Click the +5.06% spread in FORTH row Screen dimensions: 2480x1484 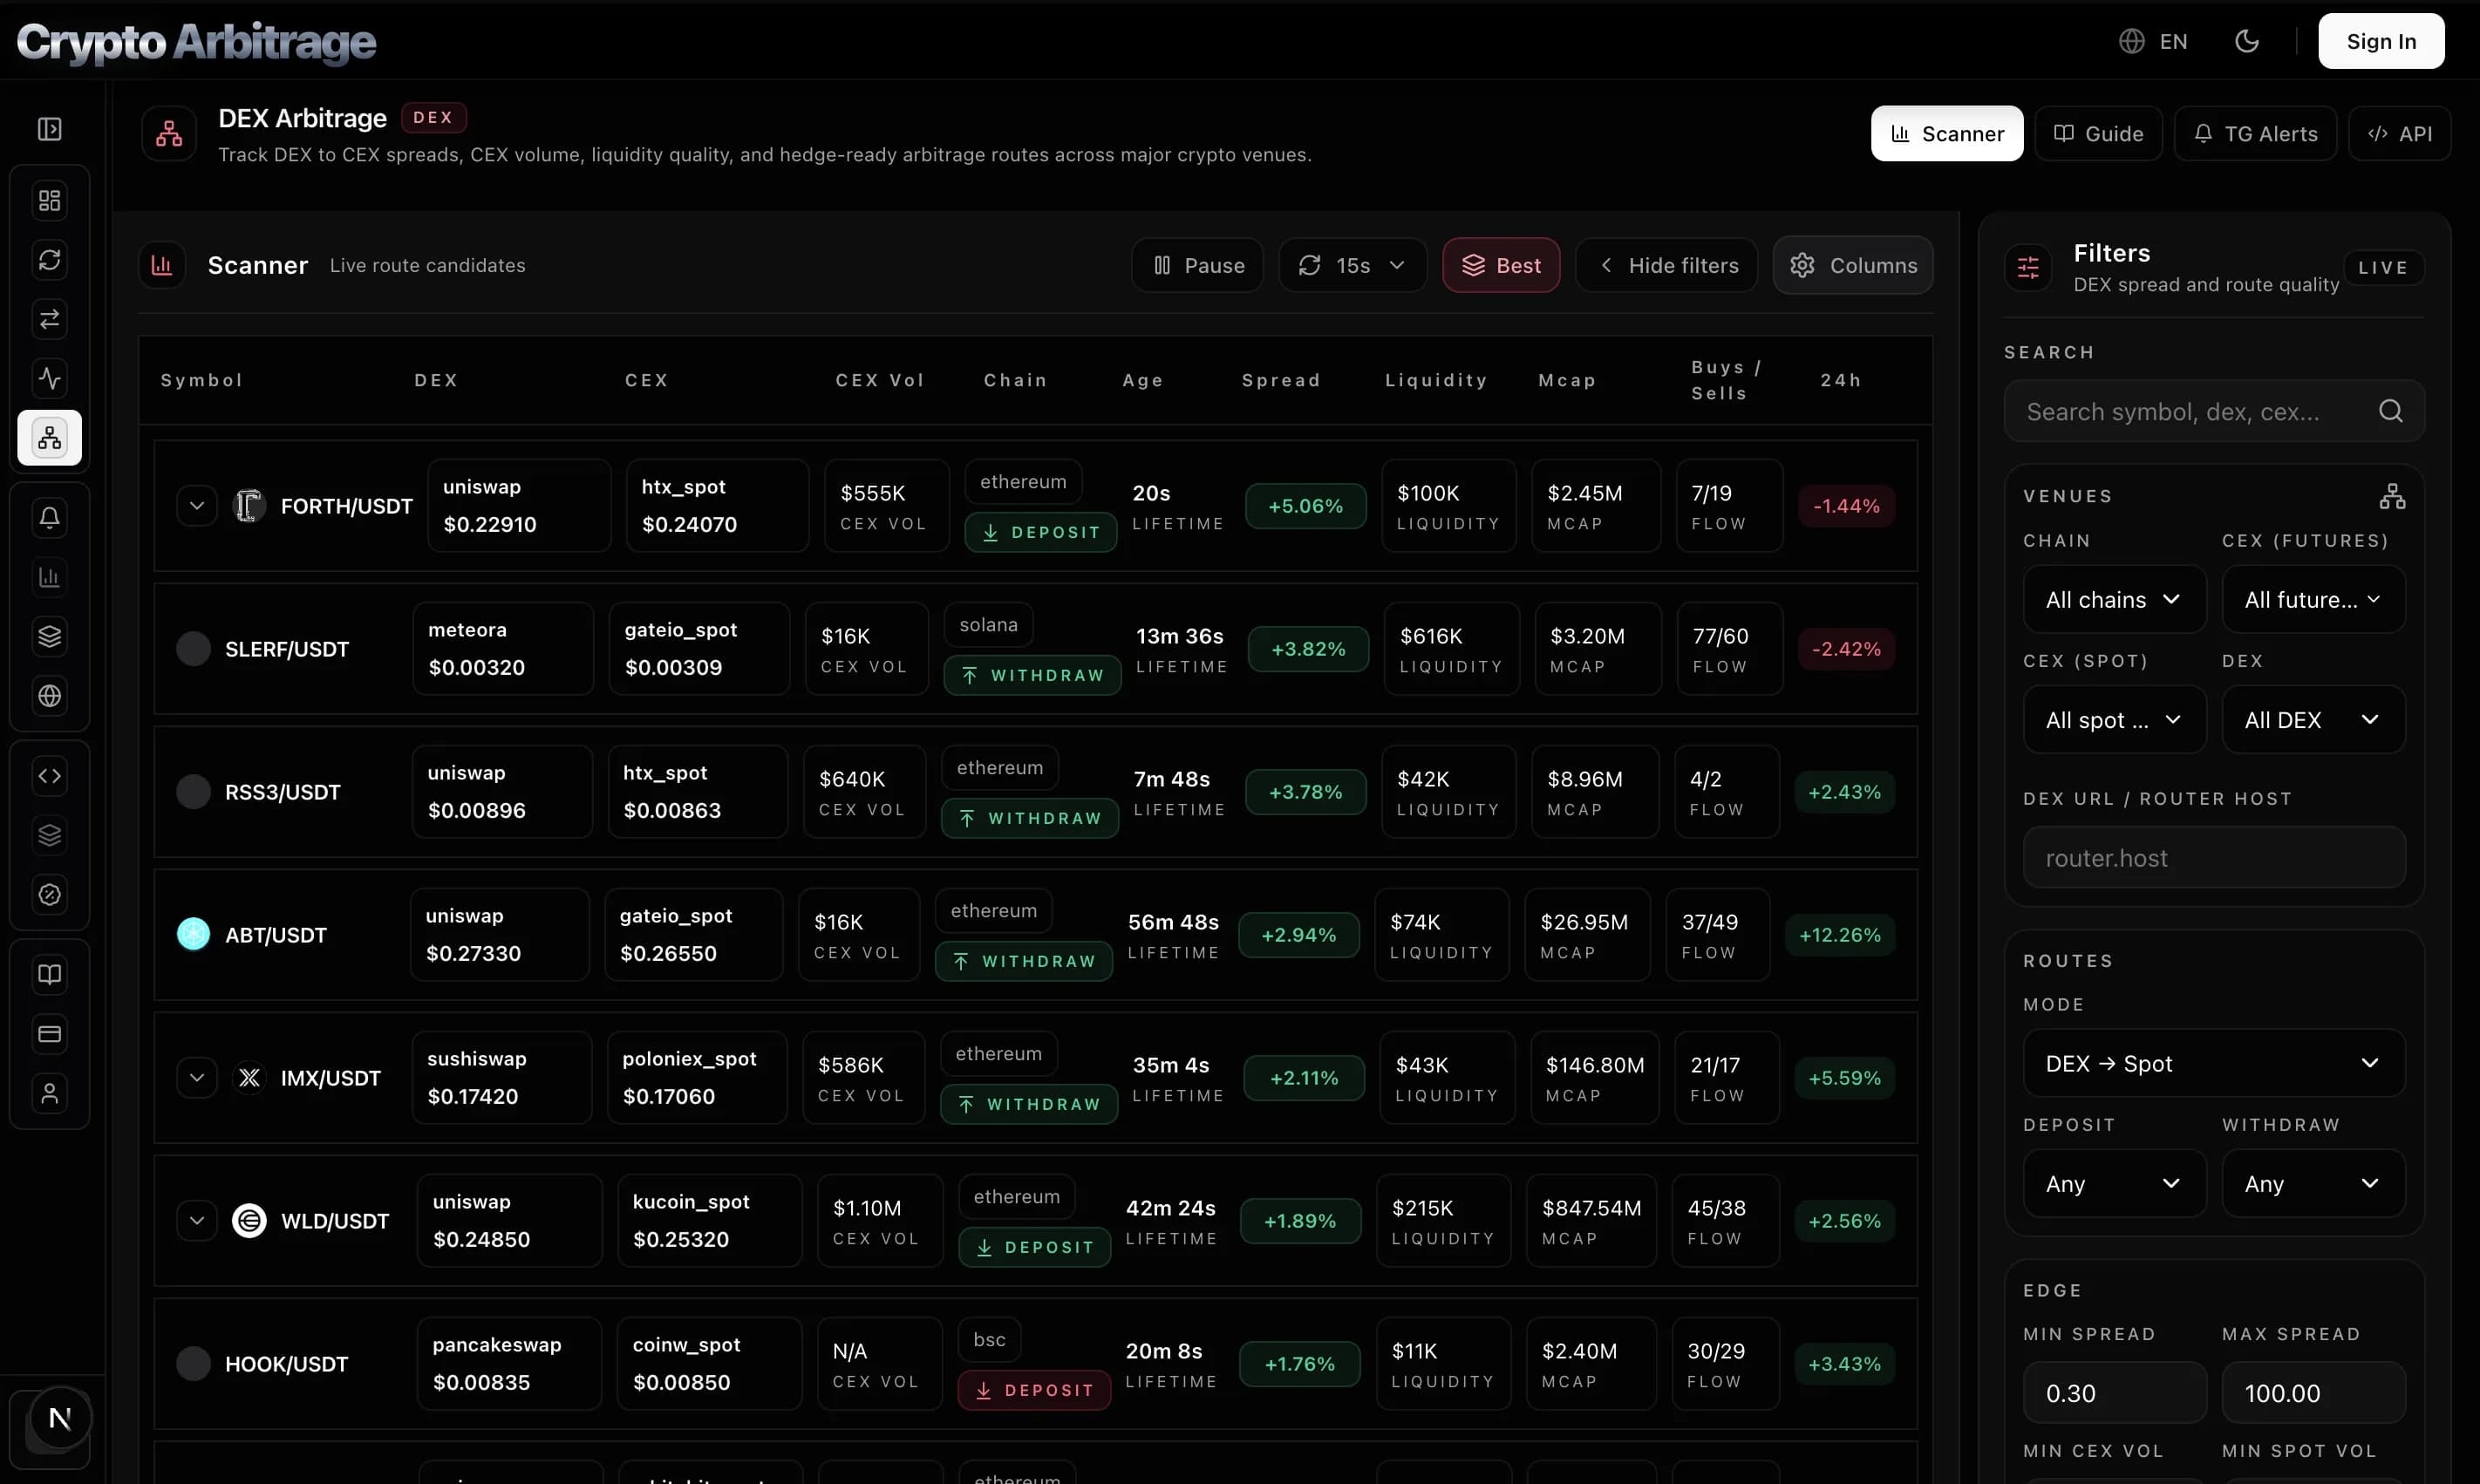pyautogui.click(x=1305, y=506)
